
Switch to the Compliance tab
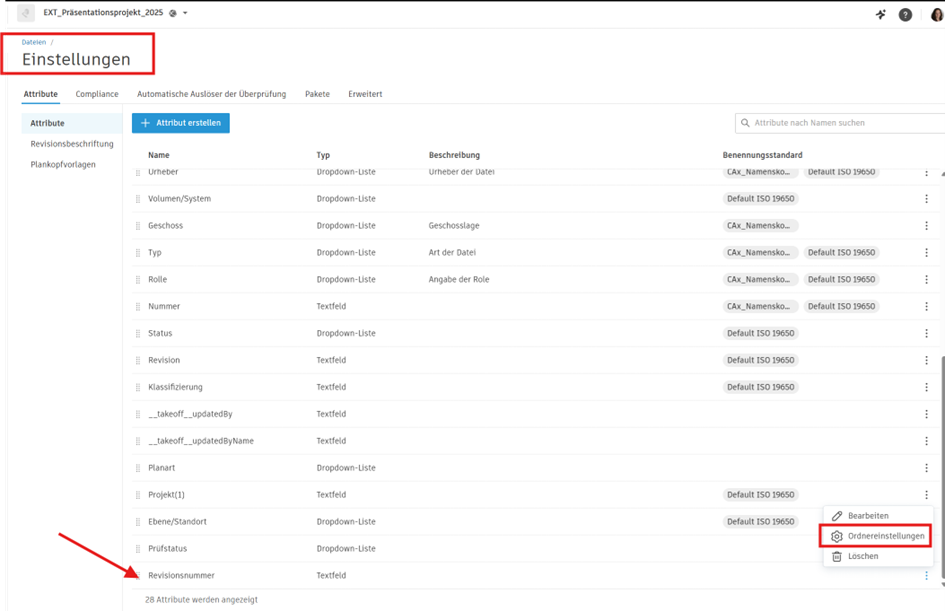click(97, 94)
